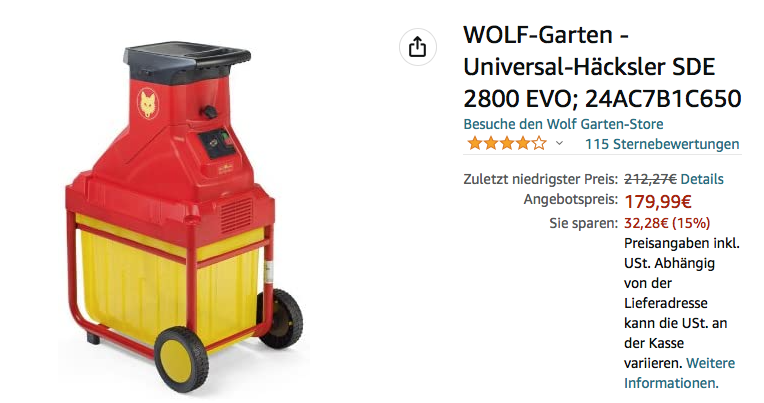
Task: Click the black feed hopper atop the shredder
Action: click(x=187, y=59)
